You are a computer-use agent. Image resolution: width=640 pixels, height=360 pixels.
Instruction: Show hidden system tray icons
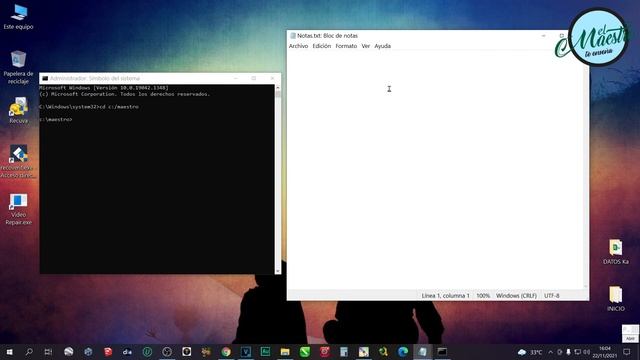click(551, 352)
